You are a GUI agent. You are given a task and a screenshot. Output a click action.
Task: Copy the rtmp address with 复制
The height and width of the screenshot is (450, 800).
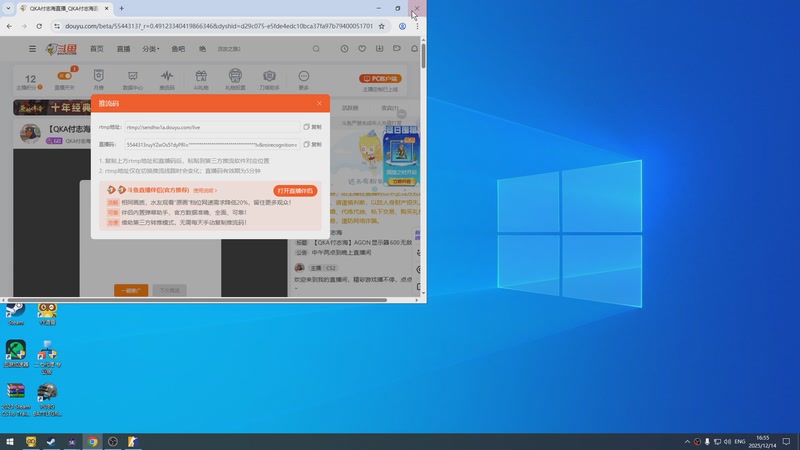(313, 127)
